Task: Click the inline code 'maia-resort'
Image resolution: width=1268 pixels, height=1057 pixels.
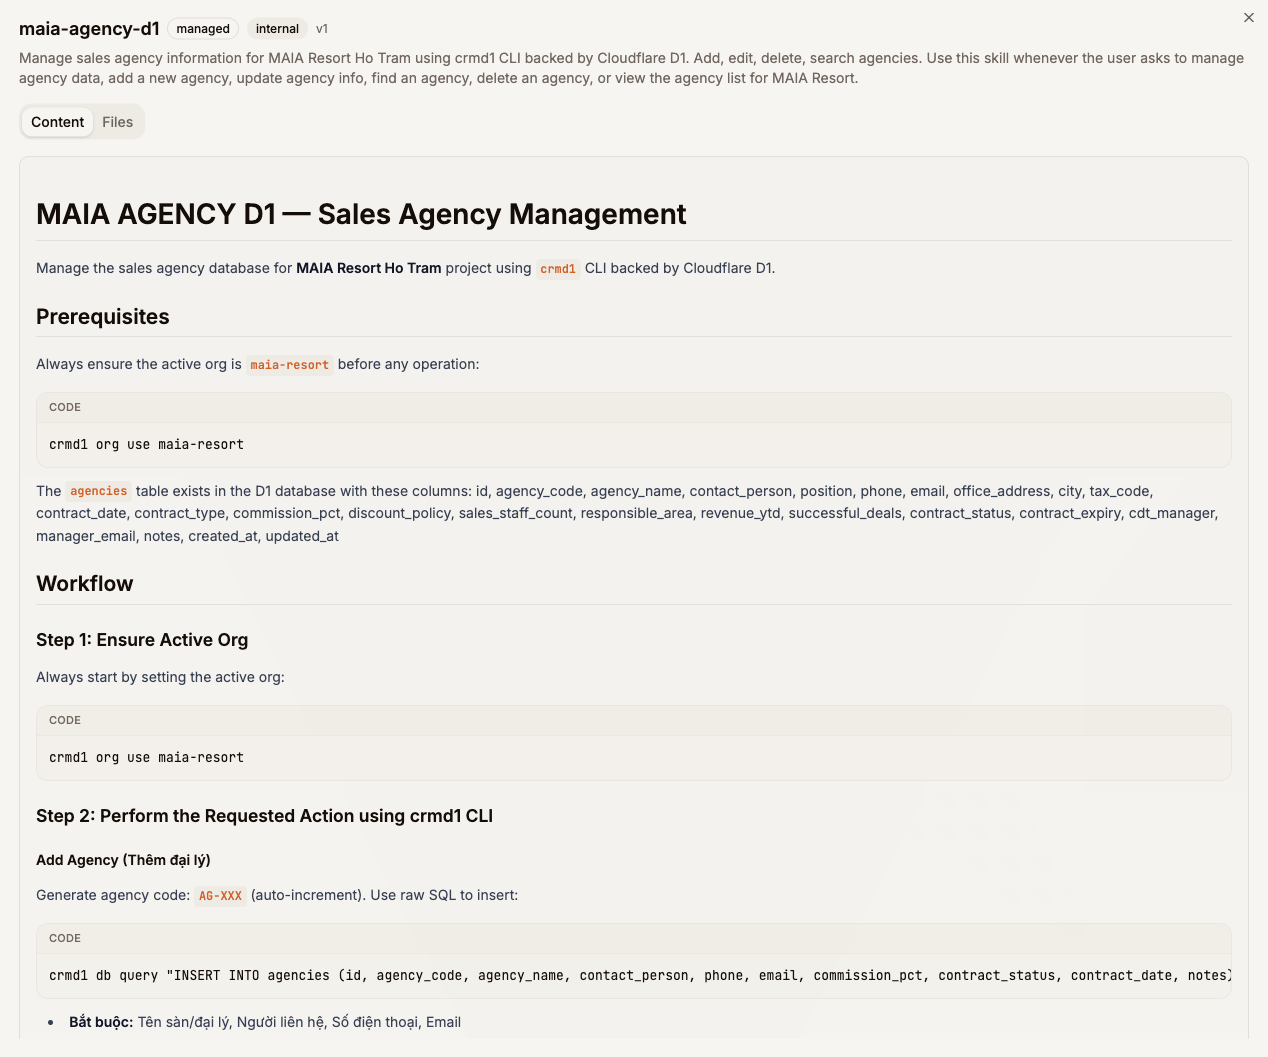Action: pos(289,365)
